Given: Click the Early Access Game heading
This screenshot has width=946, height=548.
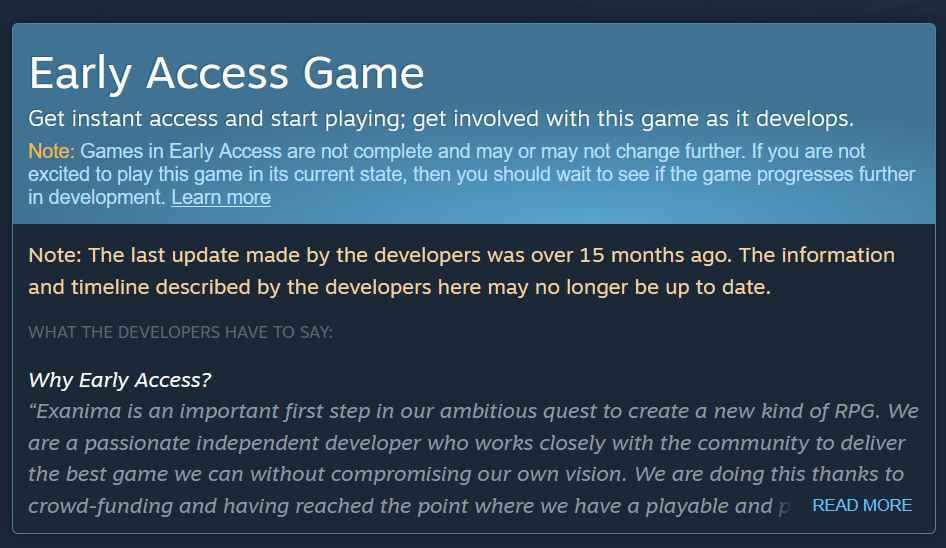Looking at the screenshot, I should (x=226, y=73).
